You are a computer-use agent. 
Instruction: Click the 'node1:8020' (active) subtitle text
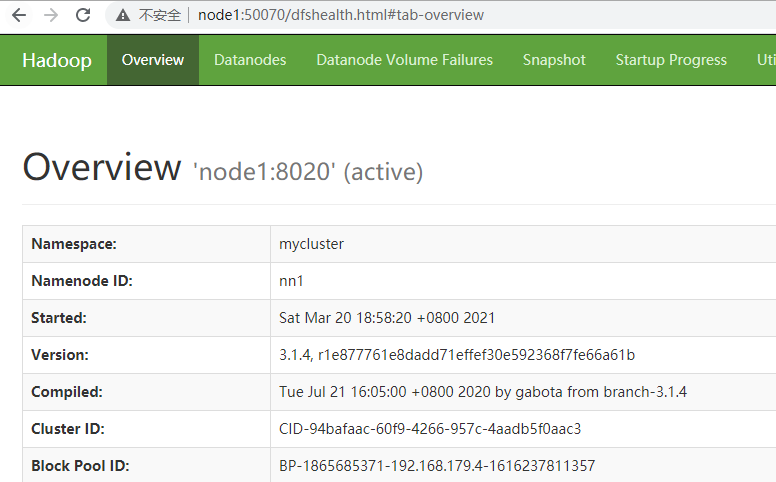pyautogui.click(x=308, y=172)
